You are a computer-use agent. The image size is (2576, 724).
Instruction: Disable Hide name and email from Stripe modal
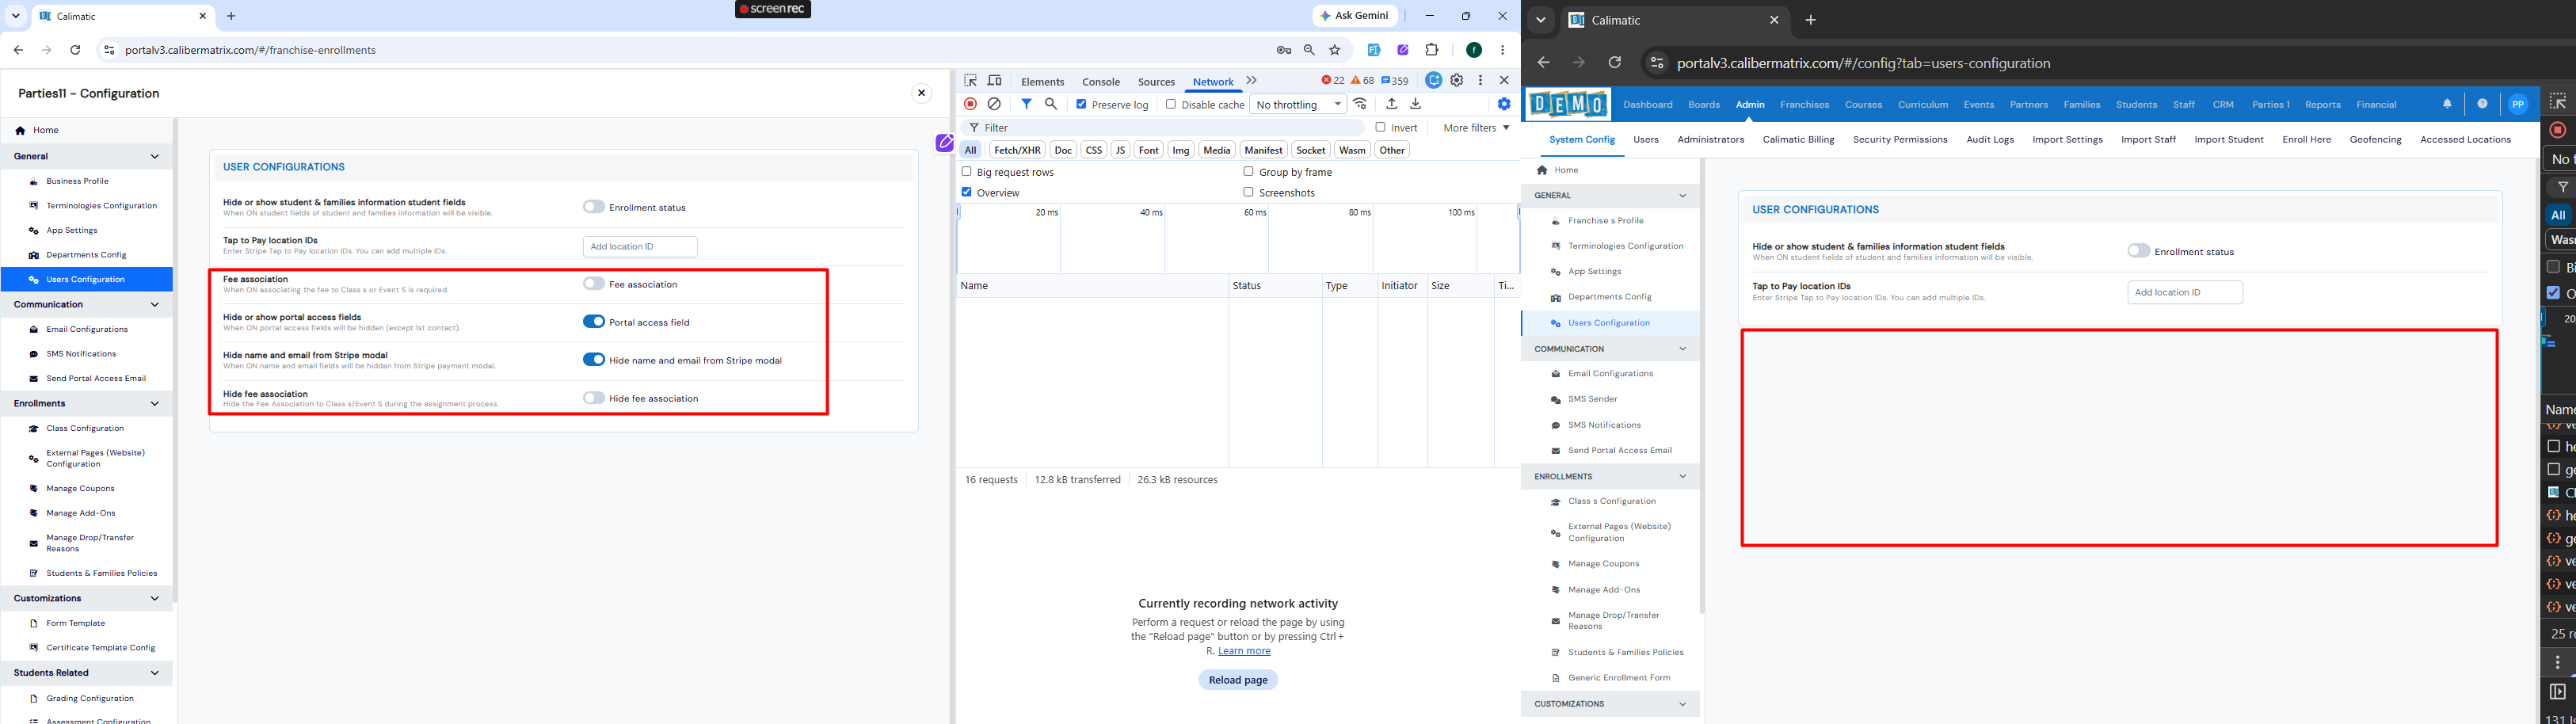click(594, 360)
